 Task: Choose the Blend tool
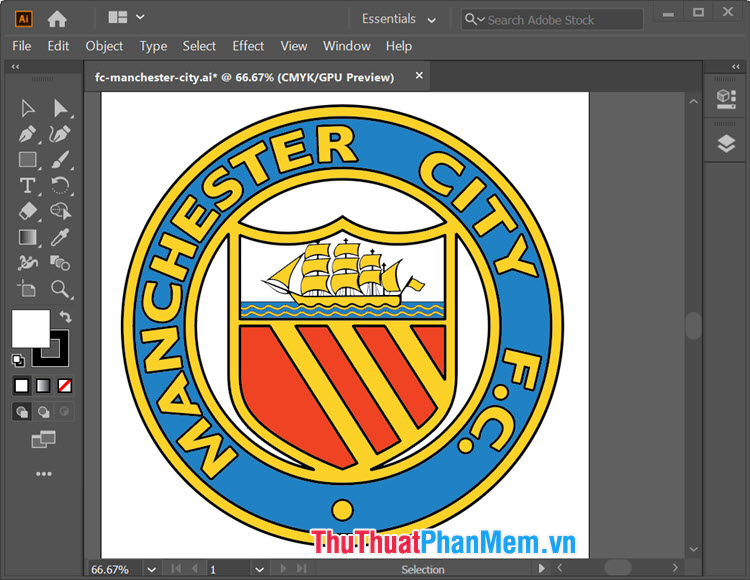[60, 263]
